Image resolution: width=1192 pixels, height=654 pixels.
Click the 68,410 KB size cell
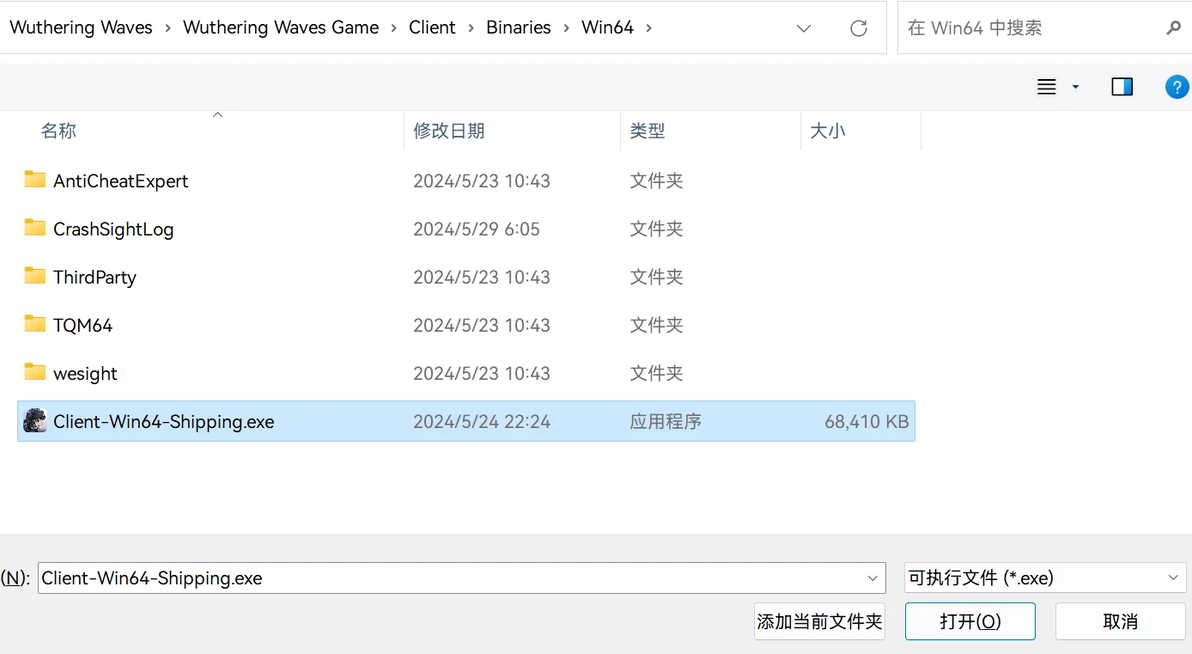[867, 421]
